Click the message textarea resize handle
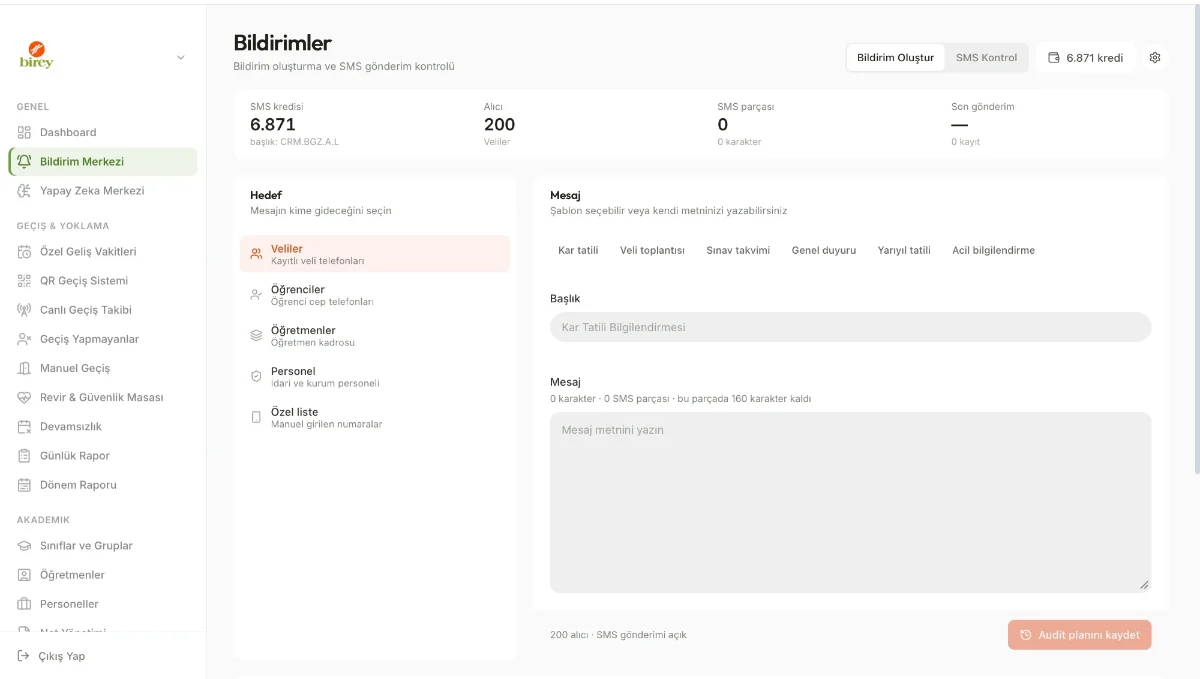The height and width of the screenshot is (679, 1200). (1144, 585)
